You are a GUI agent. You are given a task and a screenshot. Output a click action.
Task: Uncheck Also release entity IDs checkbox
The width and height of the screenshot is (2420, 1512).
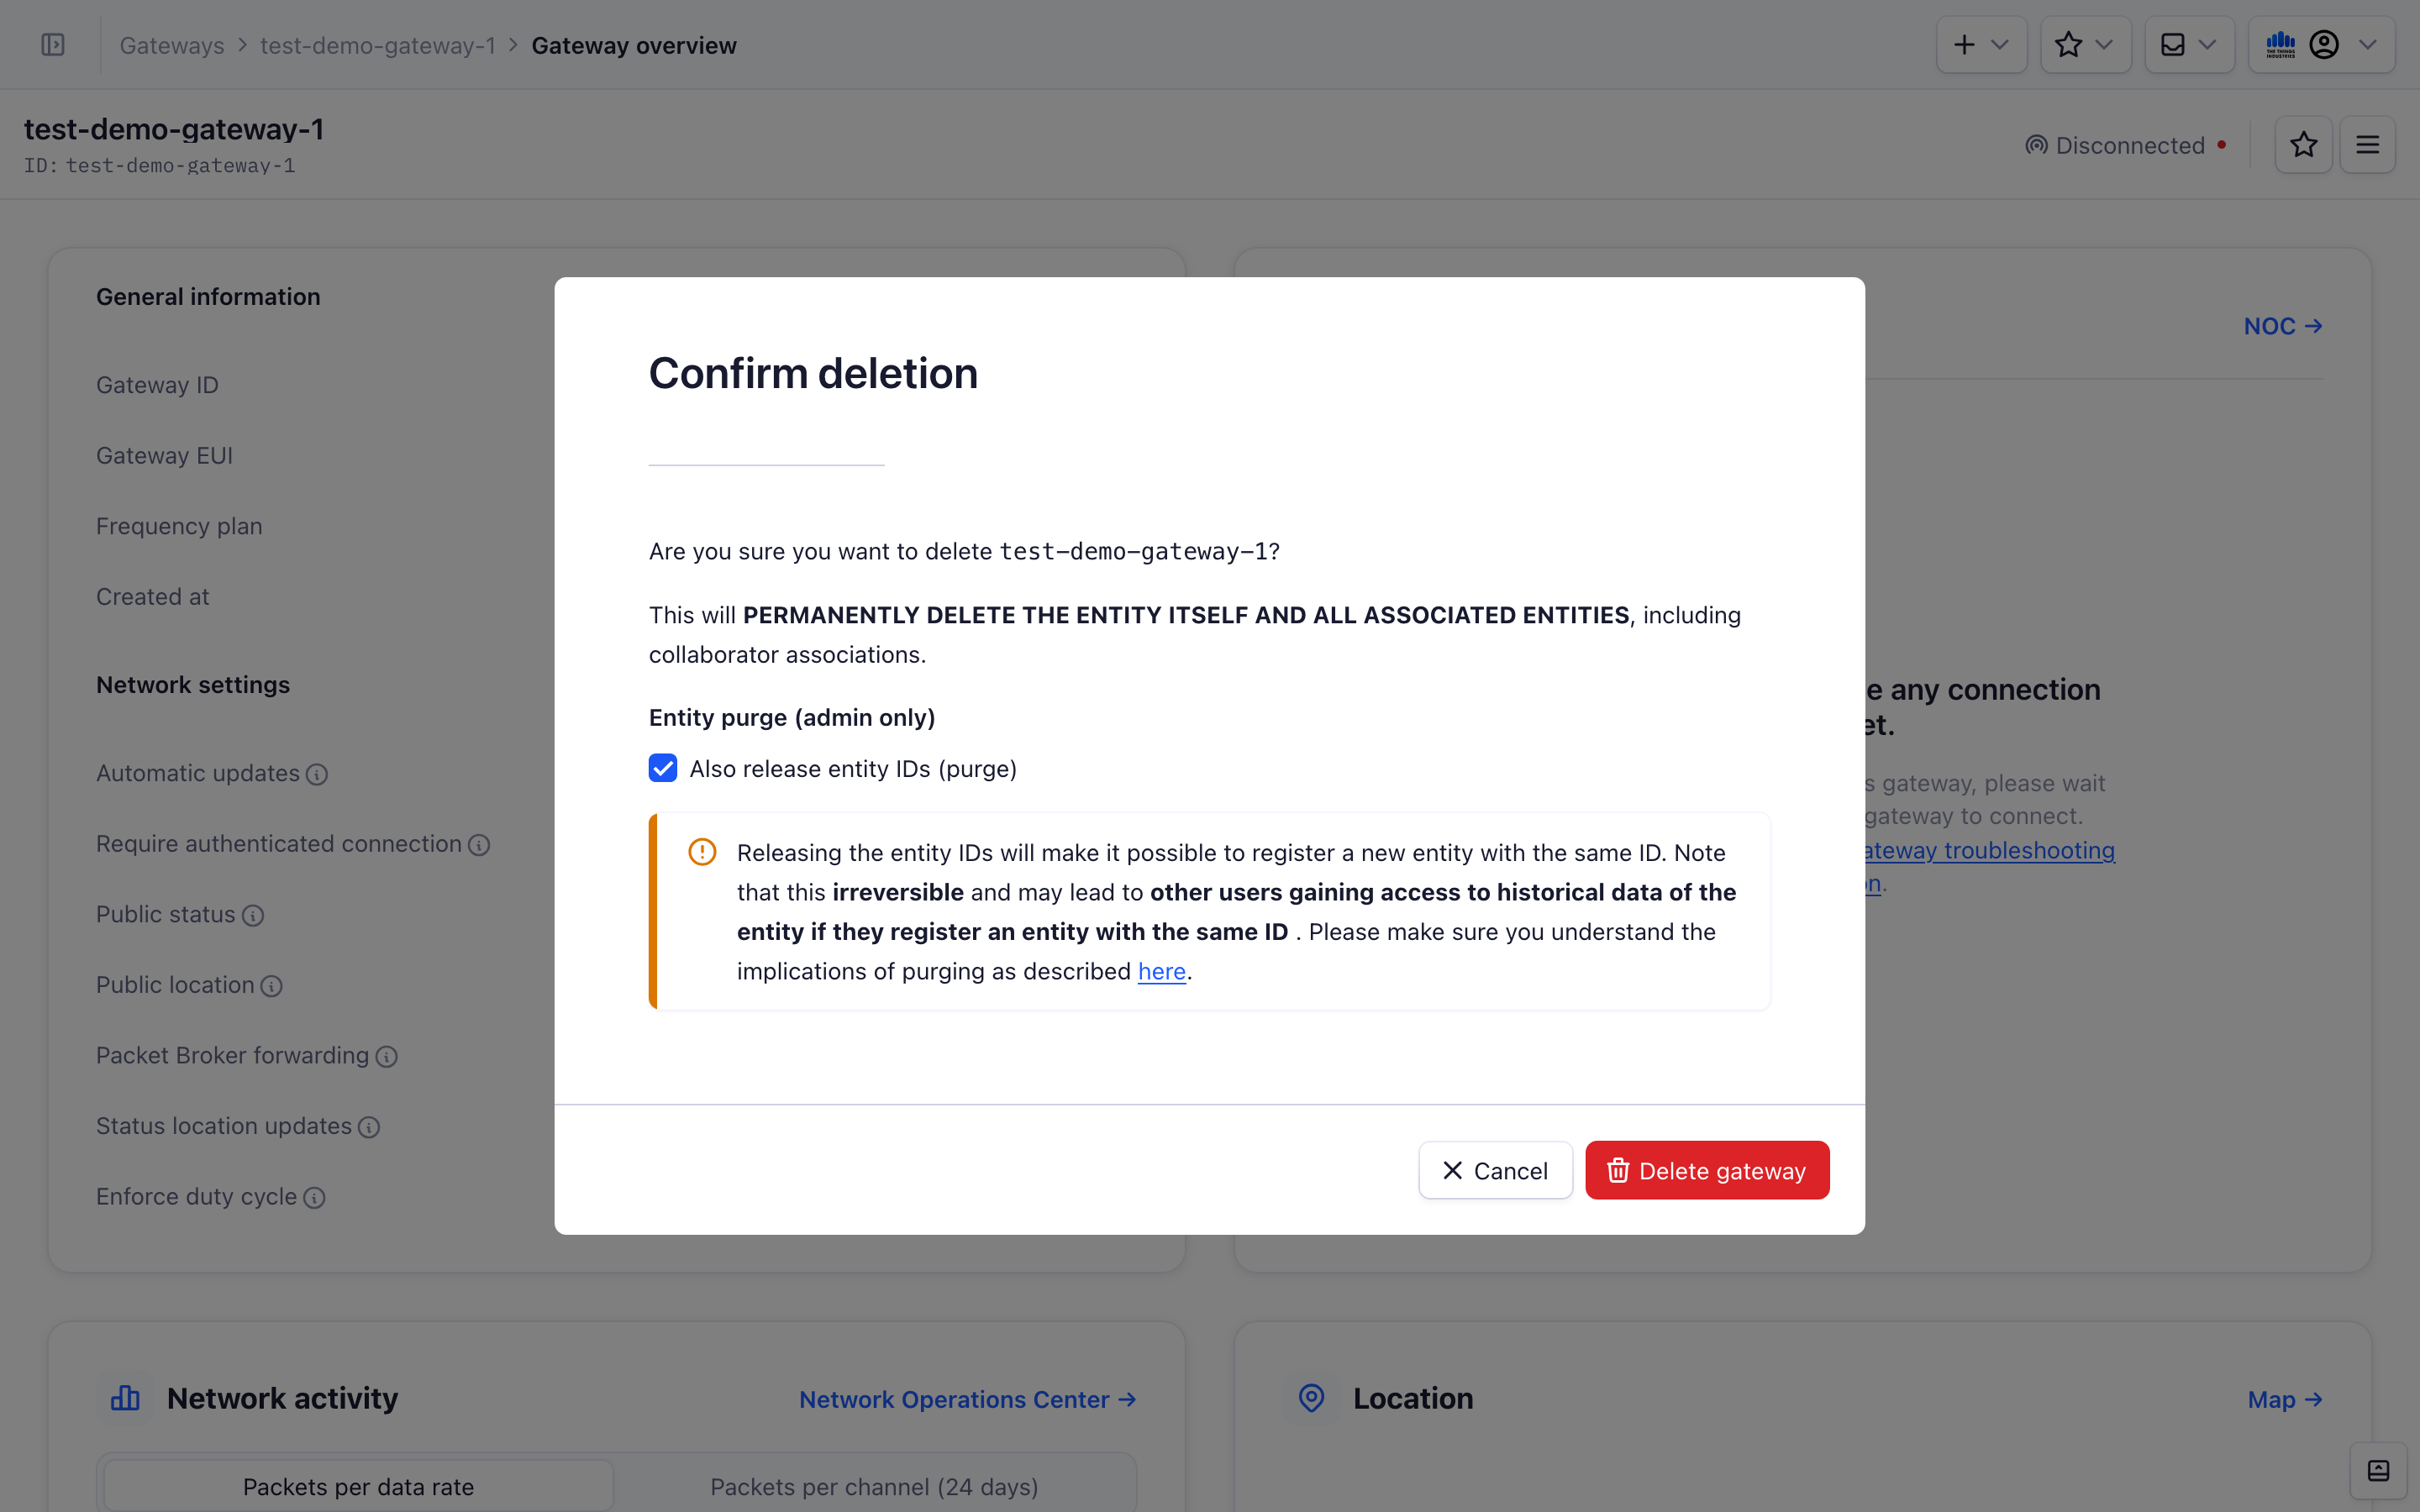click(663, 768)
